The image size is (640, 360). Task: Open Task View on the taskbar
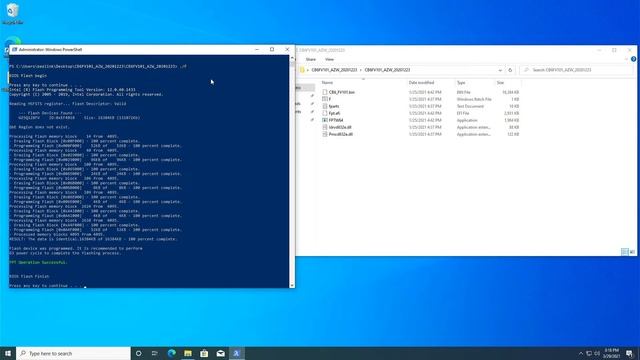coord(155,353)
